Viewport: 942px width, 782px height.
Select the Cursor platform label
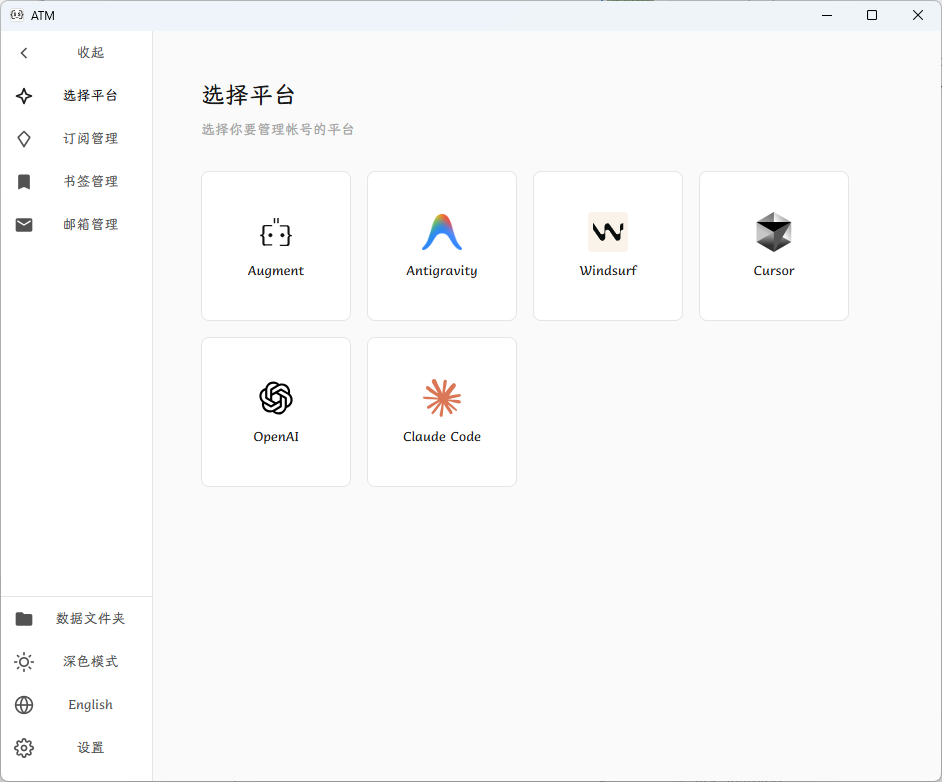(x=774, y=271)
